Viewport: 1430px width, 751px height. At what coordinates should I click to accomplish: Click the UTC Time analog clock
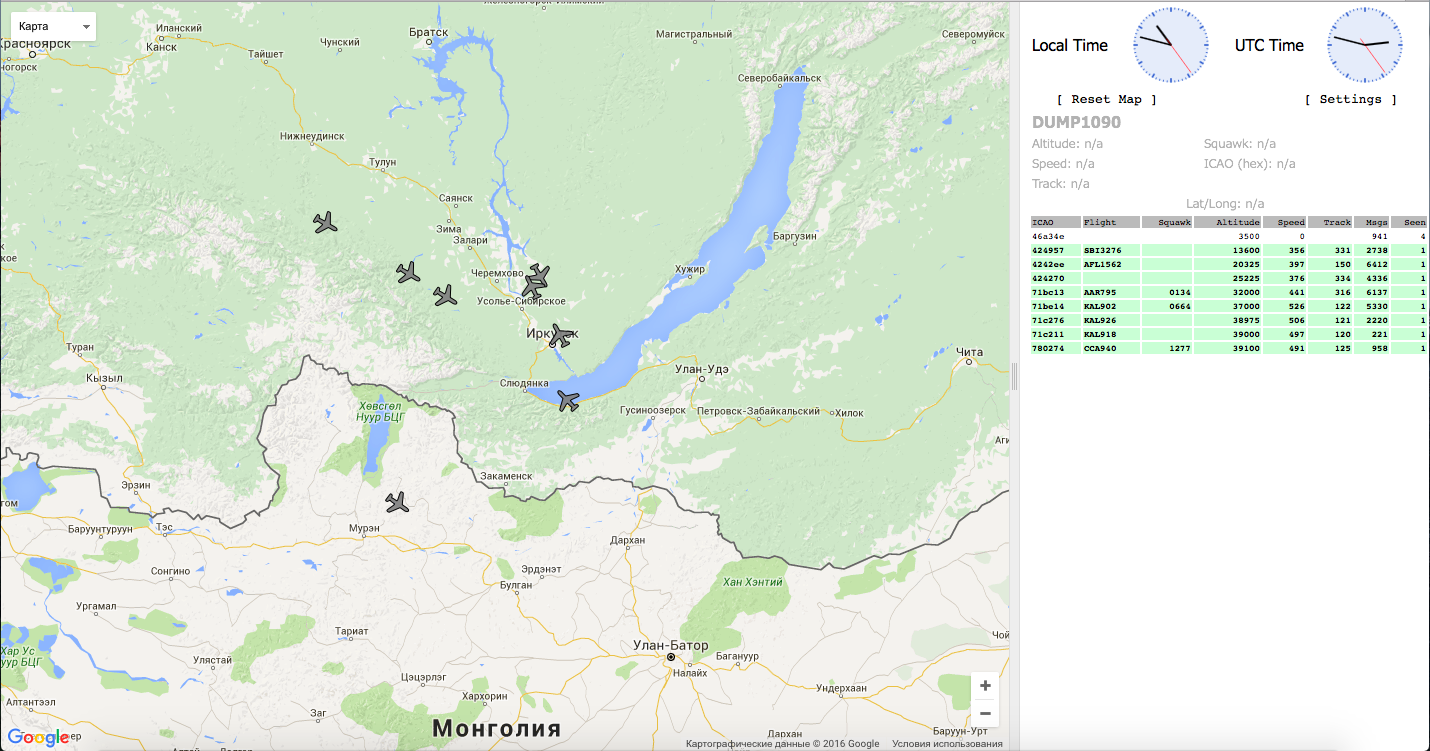click(1365, 46)
